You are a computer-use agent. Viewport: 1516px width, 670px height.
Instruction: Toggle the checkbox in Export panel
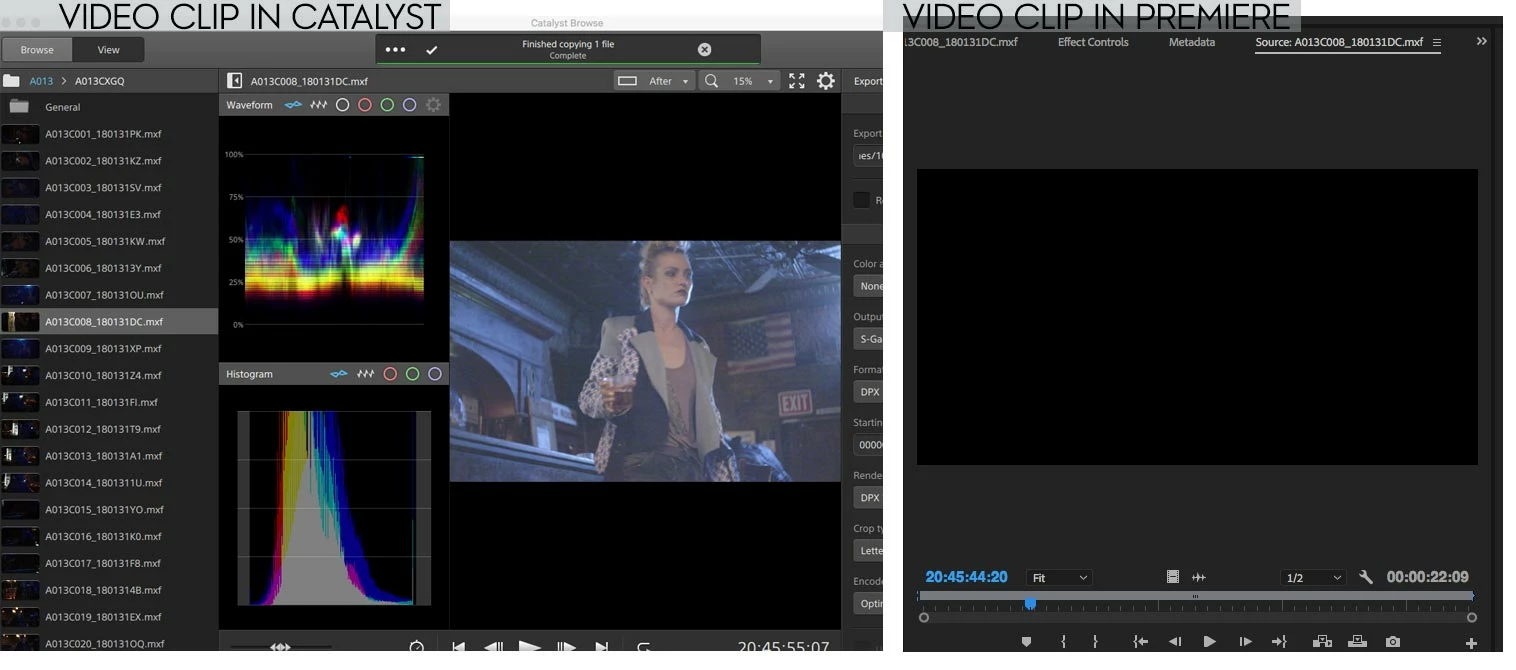(x=861, y=199)
